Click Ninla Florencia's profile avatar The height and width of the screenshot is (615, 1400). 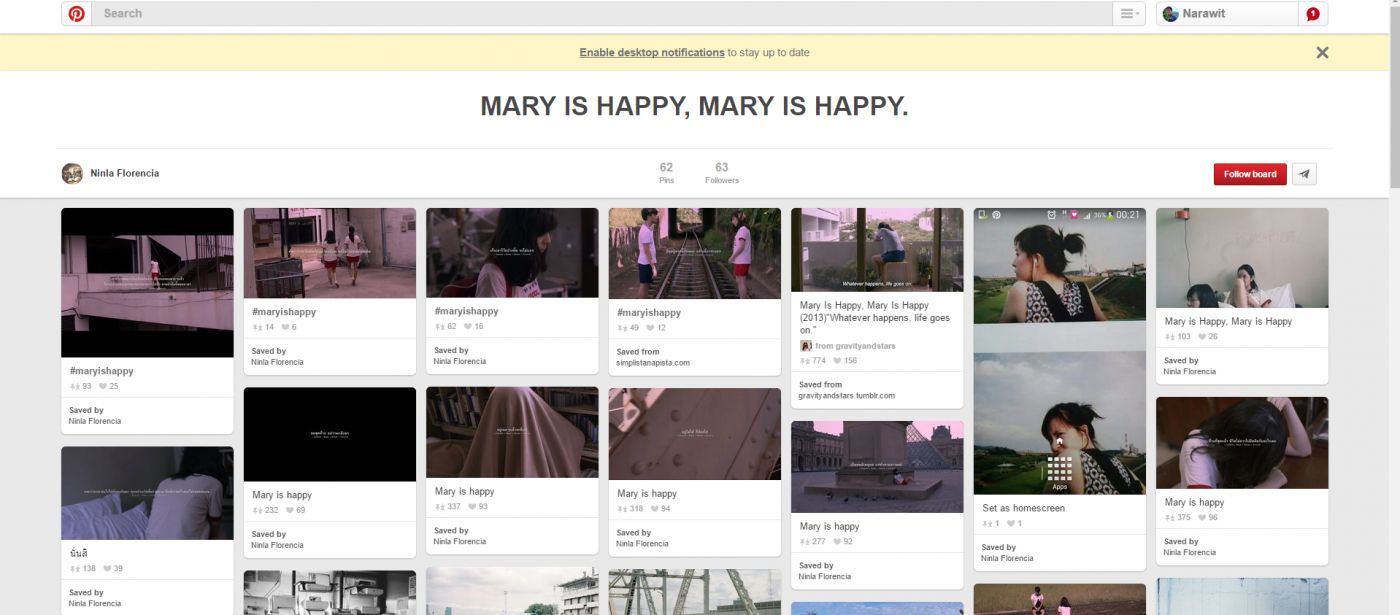point(72,173)
